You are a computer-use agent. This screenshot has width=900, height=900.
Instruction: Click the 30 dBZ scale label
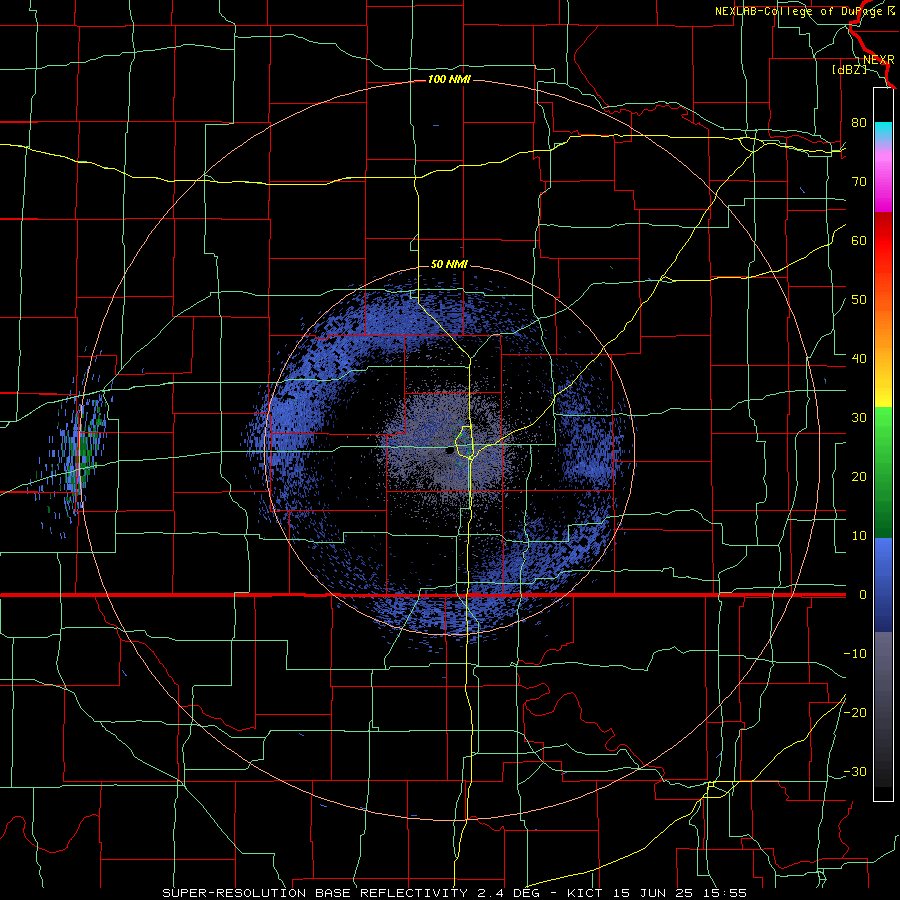tap(859, 417)
